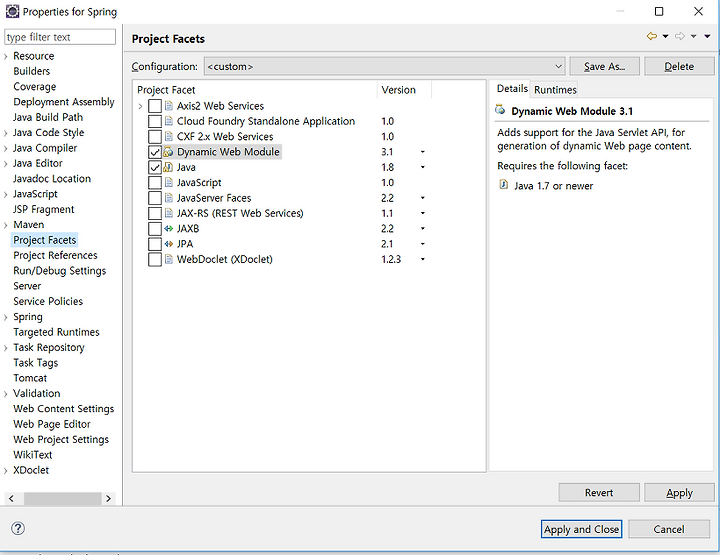
Task: Enable the JavaScript facet checkbox
Action: coord(155,182)
